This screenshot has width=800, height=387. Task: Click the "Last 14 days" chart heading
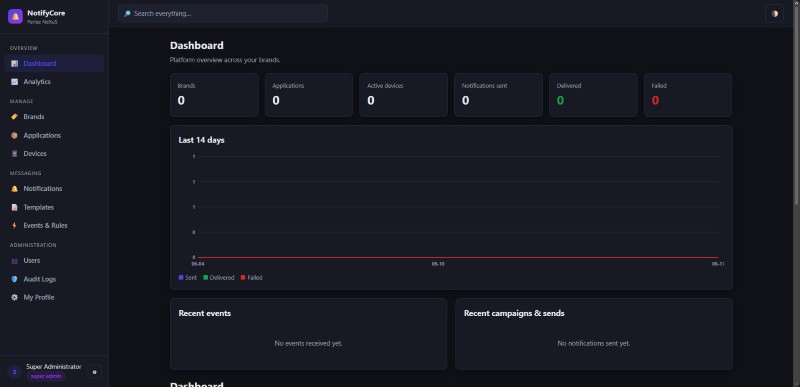[202, 140]
